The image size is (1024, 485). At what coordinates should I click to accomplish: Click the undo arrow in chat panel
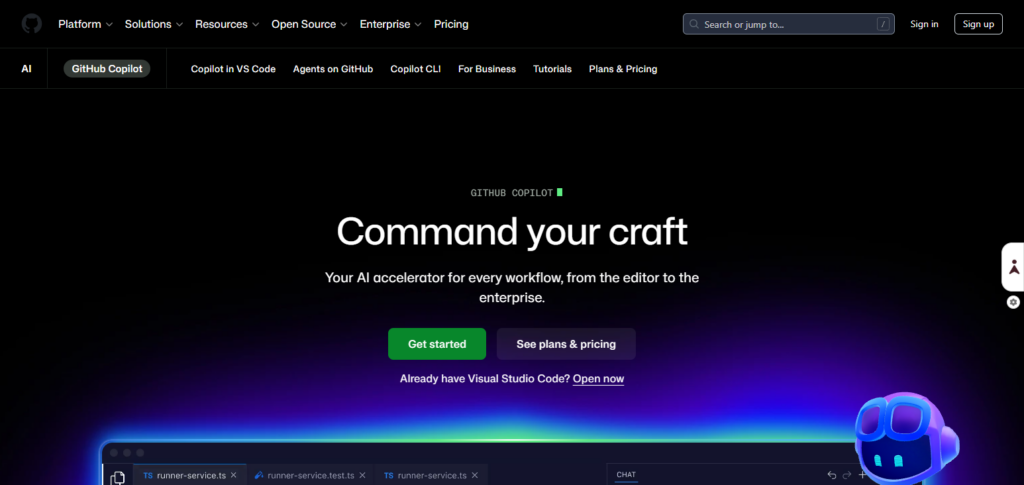(x=832, y=475)
